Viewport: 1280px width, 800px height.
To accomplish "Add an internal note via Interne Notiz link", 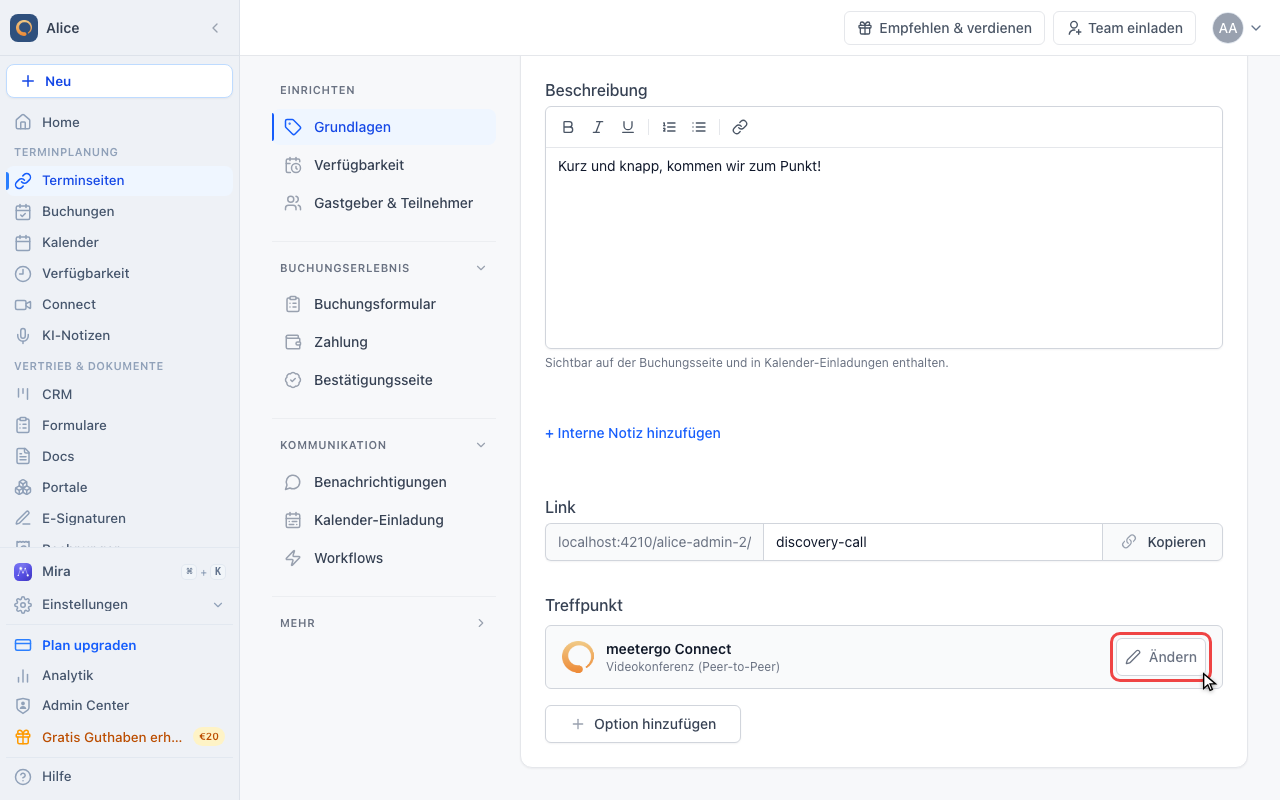I will (633, 433).
